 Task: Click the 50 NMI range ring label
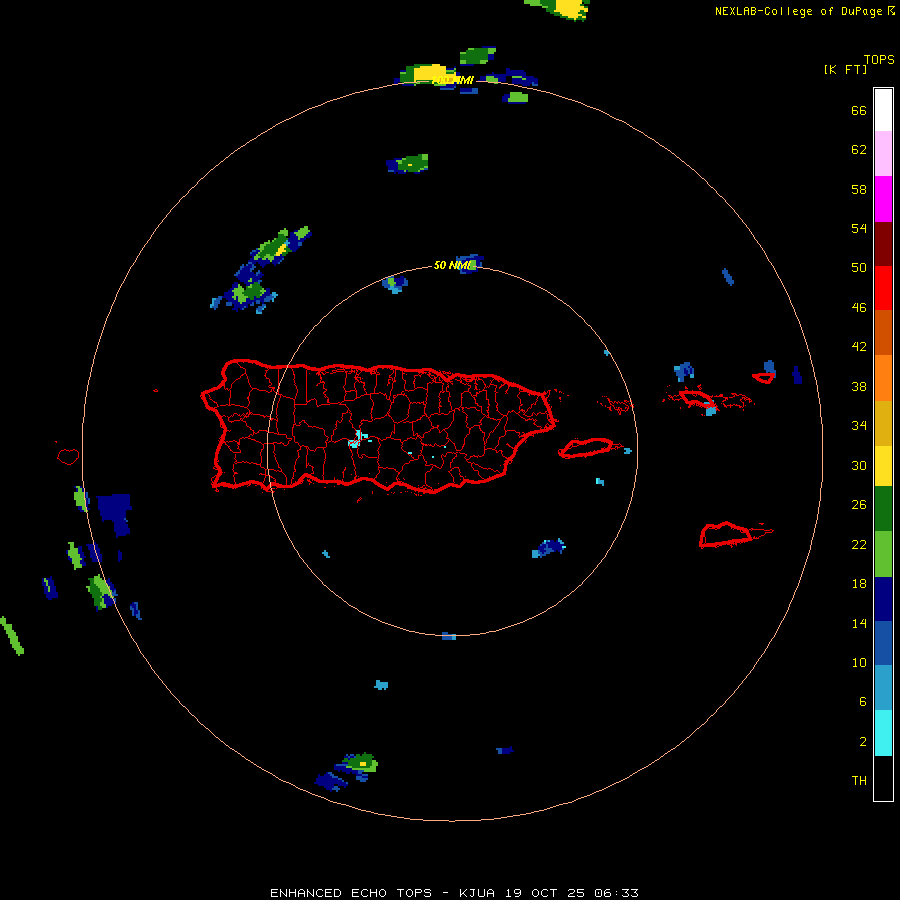point(453,265)
